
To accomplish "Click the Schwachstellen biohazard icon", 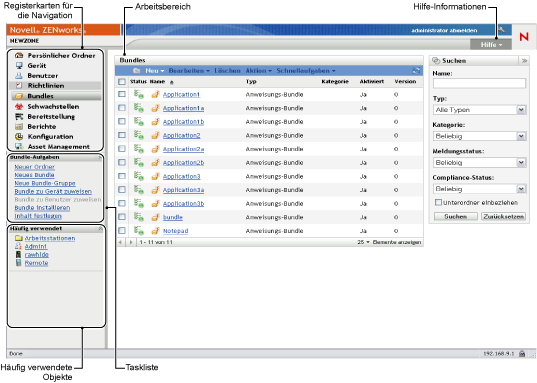I will pyautogui.click(x=19, y=106).
